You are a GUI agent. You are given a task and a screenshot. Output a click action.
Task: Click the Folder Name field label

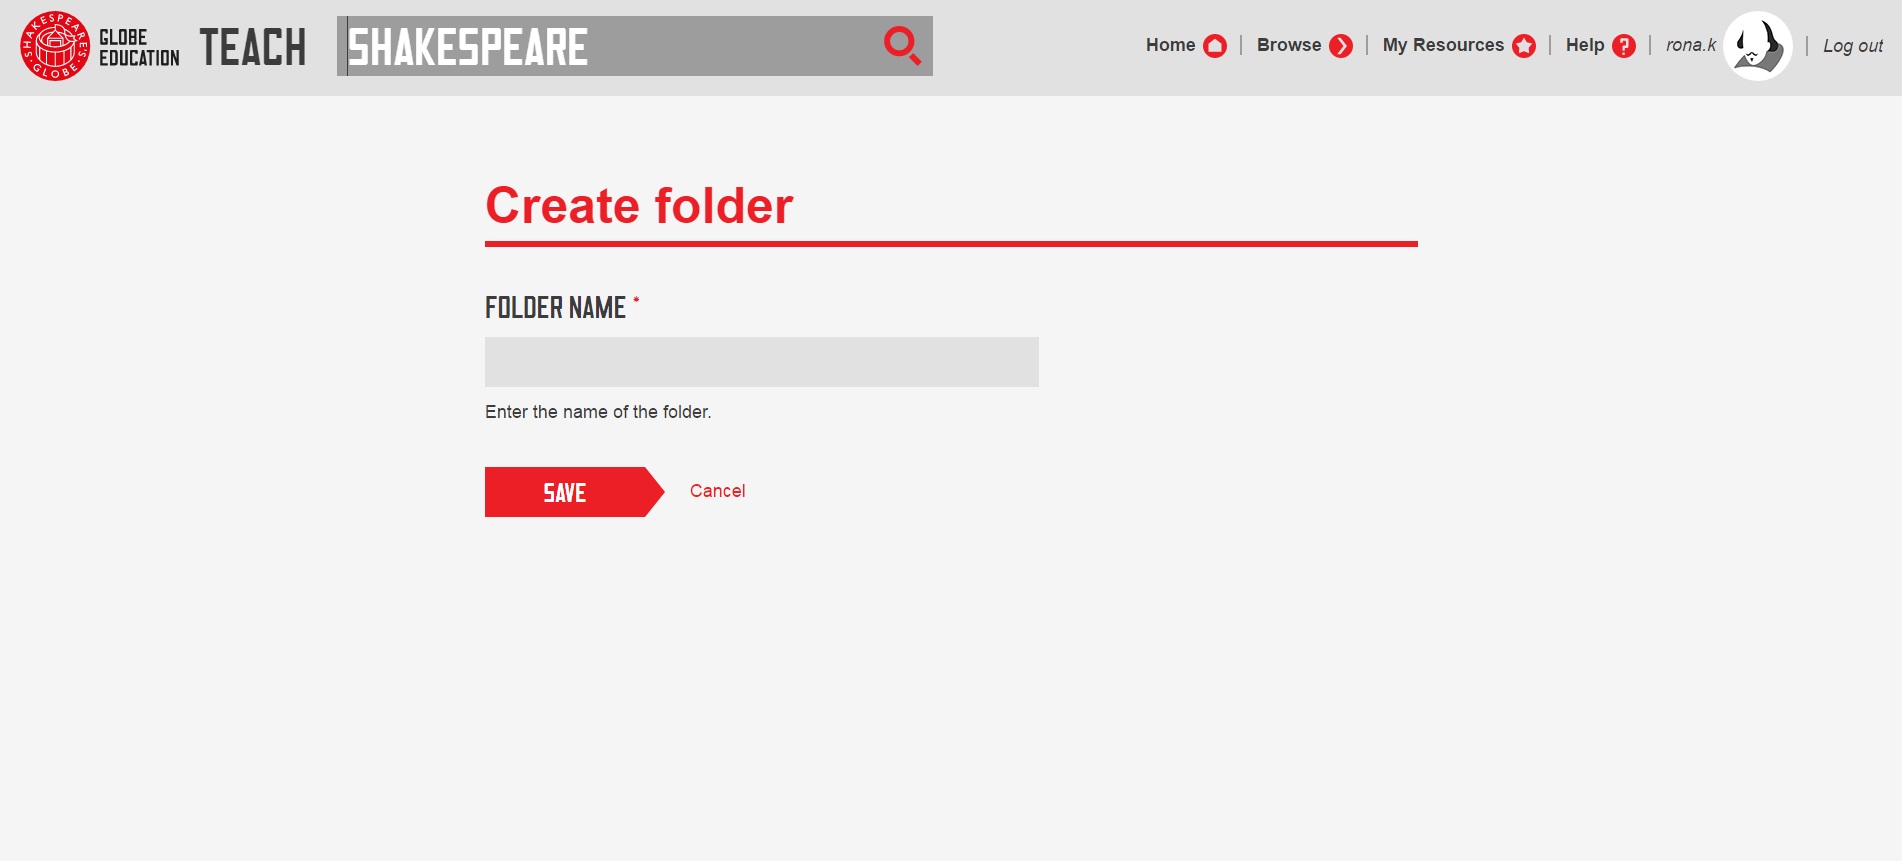pyautogui.click(x=555, y=308)
